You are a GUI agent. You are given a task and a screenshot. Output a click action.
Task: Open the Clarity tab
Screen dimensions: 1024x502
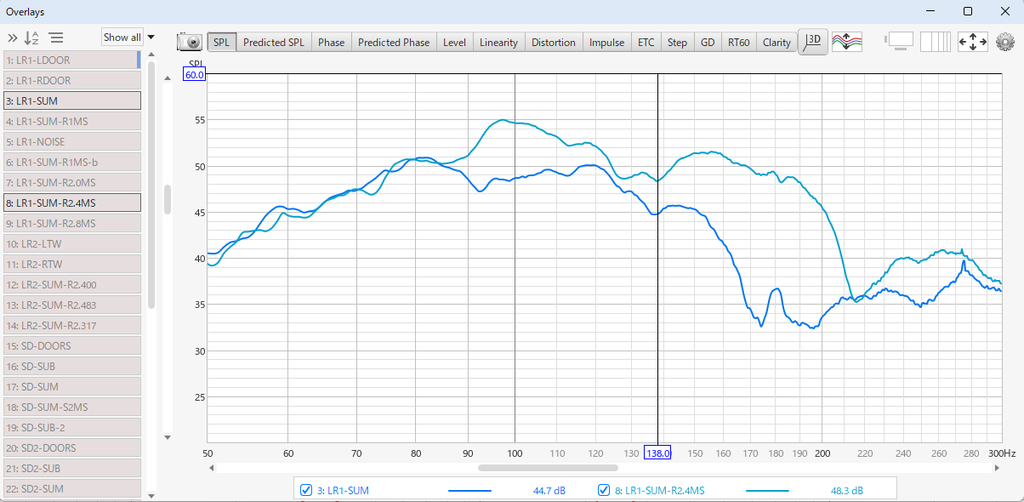coord(776,42)
